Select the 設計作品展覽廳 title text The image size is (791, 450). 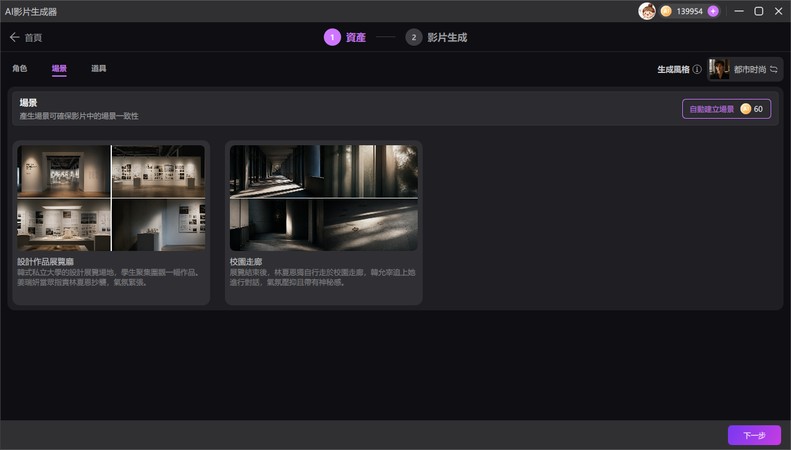(x=45, y=261)
